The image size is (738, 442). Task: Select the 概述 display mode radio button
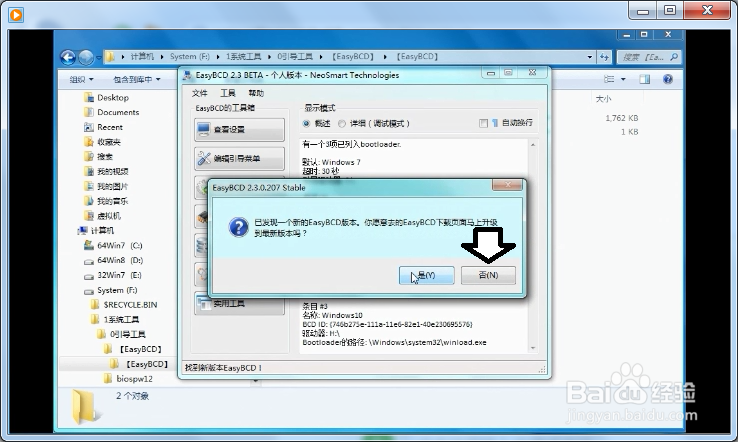[306, 123]
